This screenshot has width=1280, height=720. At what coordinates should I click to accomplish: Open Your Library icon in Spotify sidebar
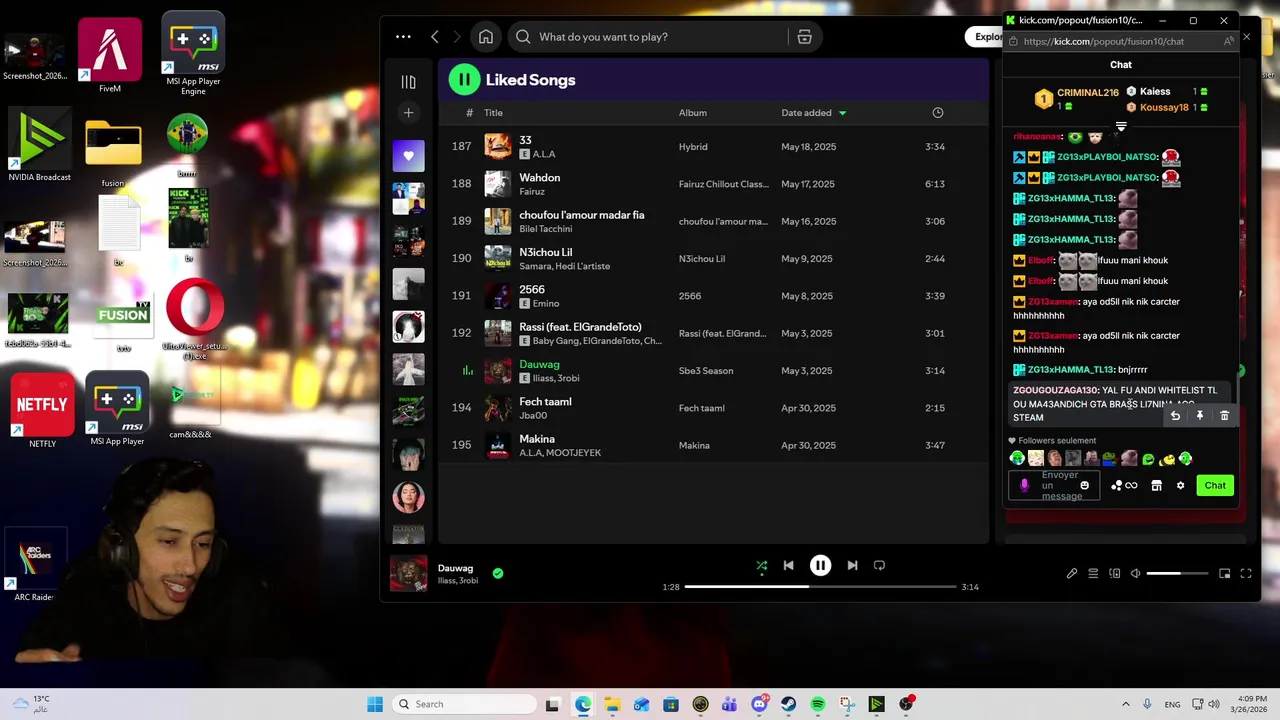(x=408, y=82)
